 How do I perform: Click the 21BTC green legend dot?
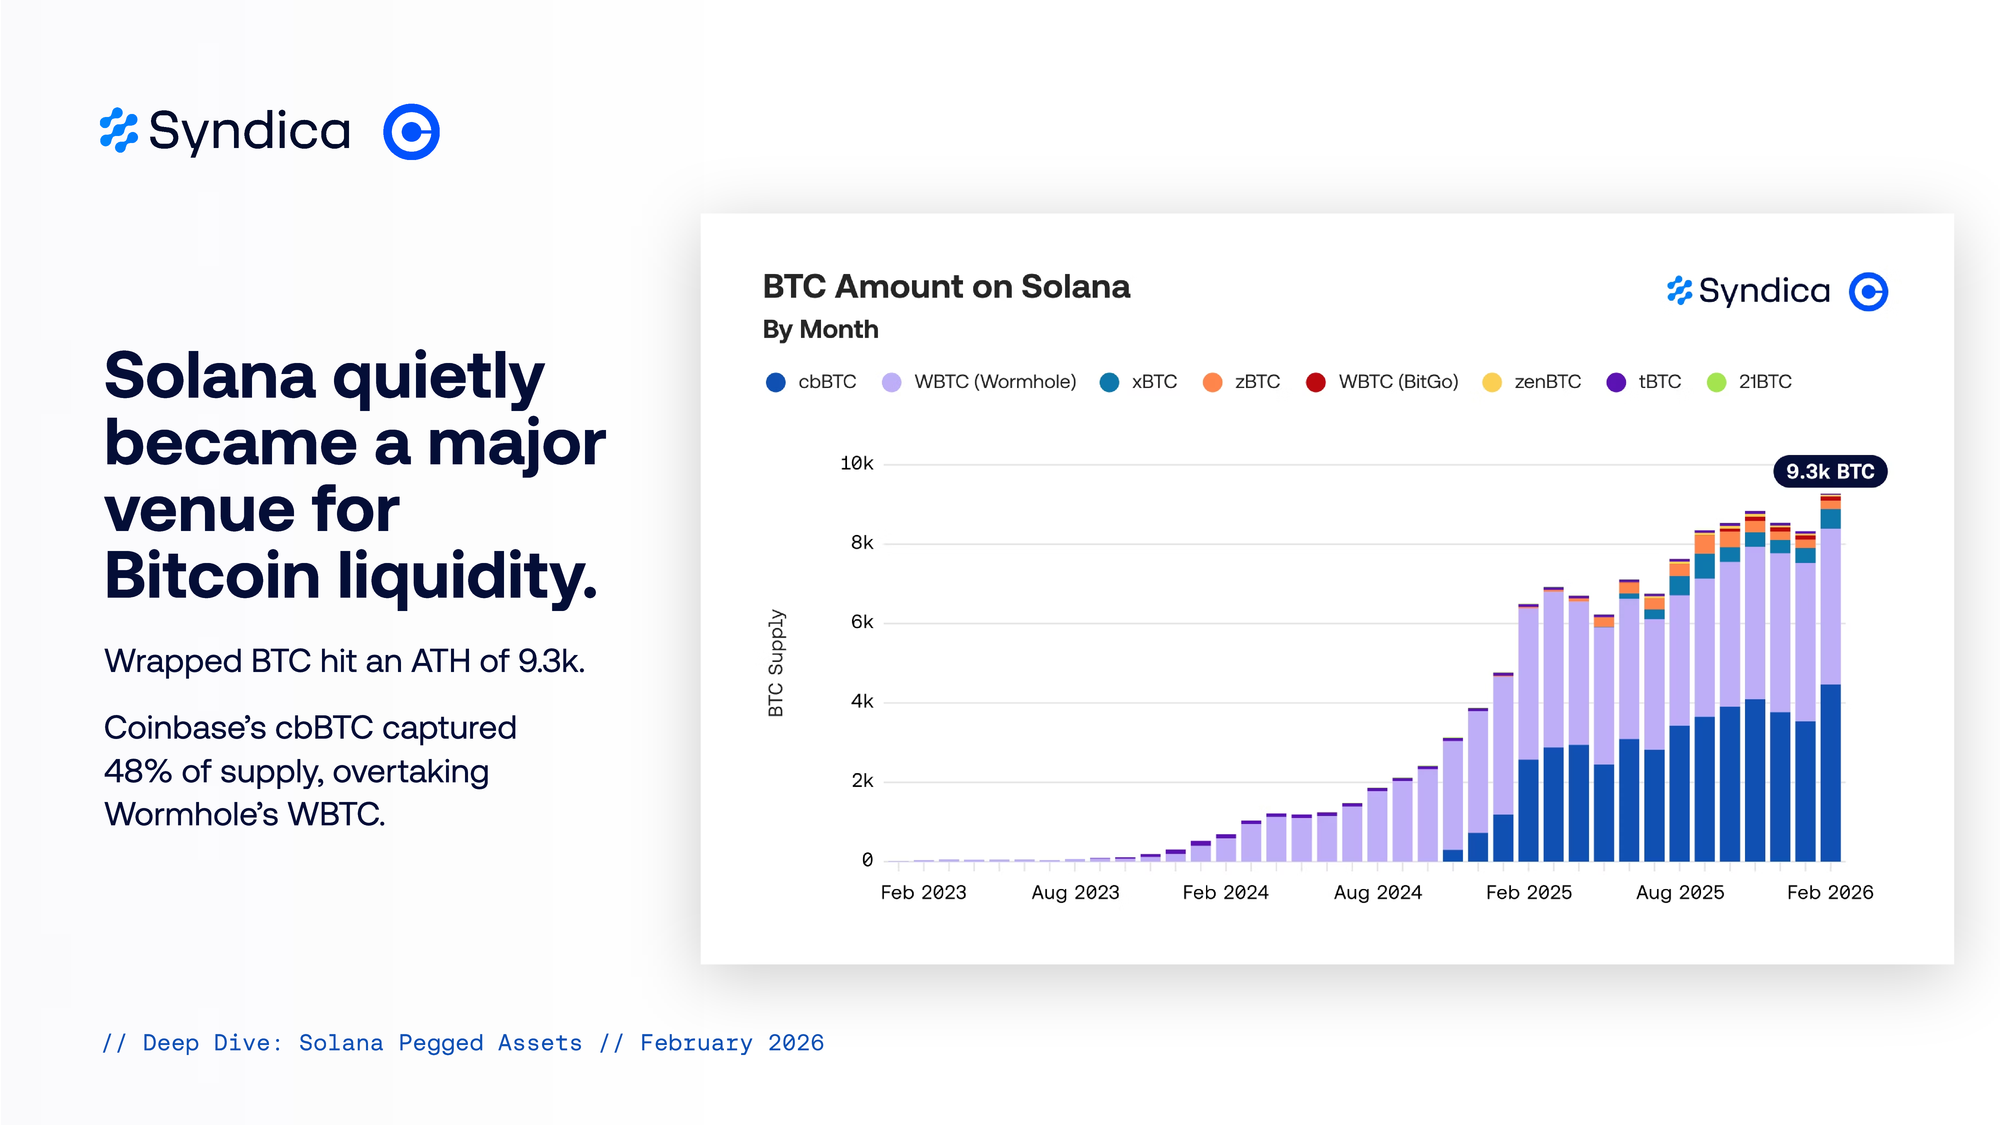click(x=1717, y=382)
